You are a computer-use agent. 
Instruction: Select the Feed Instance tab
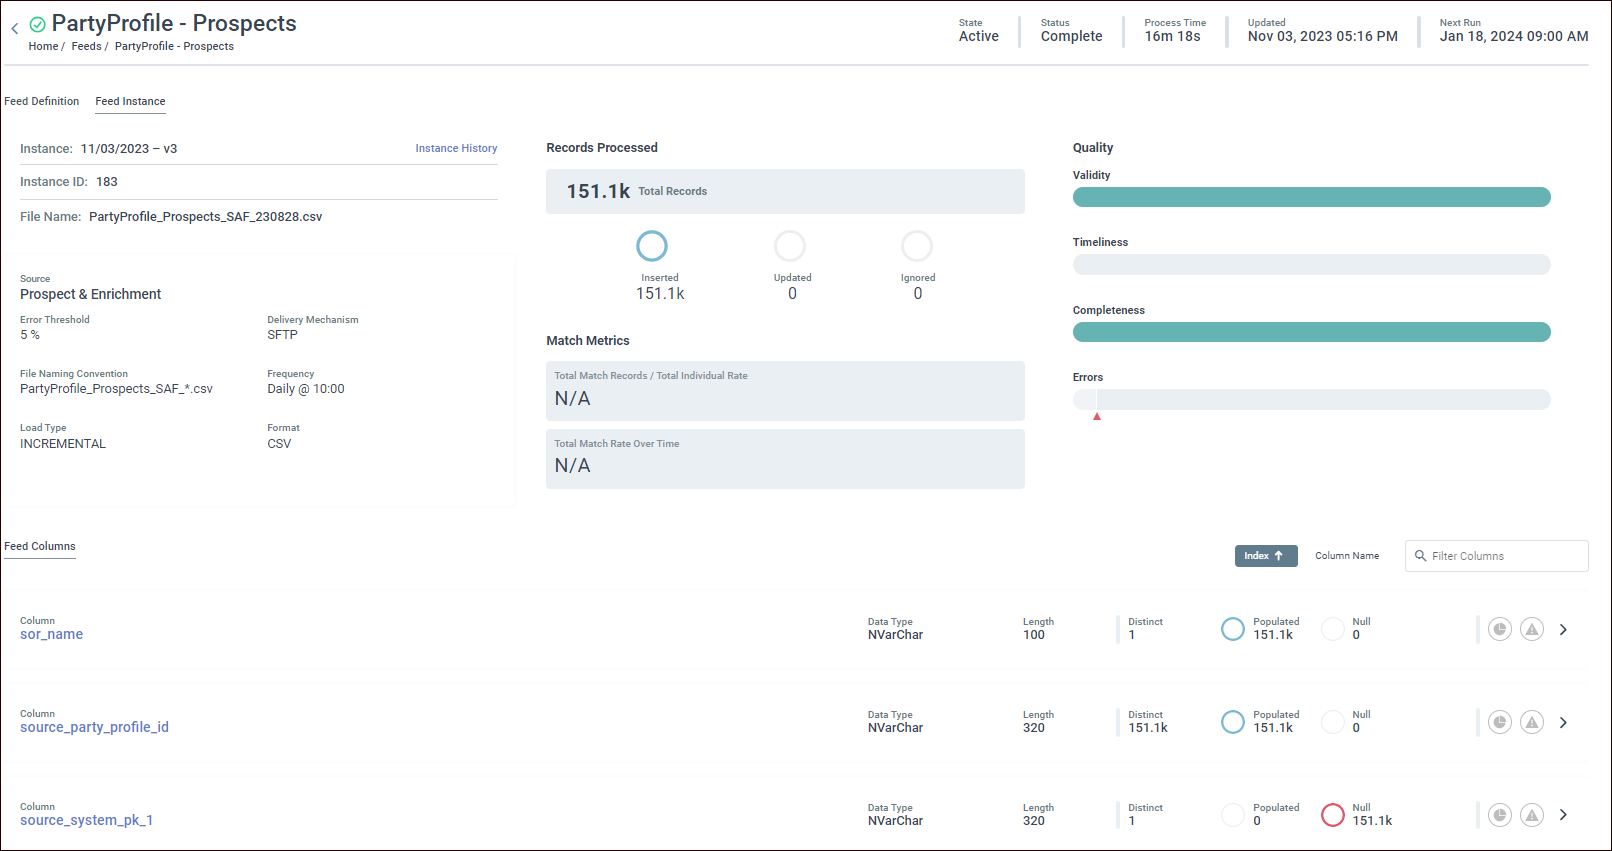(130, 101)
